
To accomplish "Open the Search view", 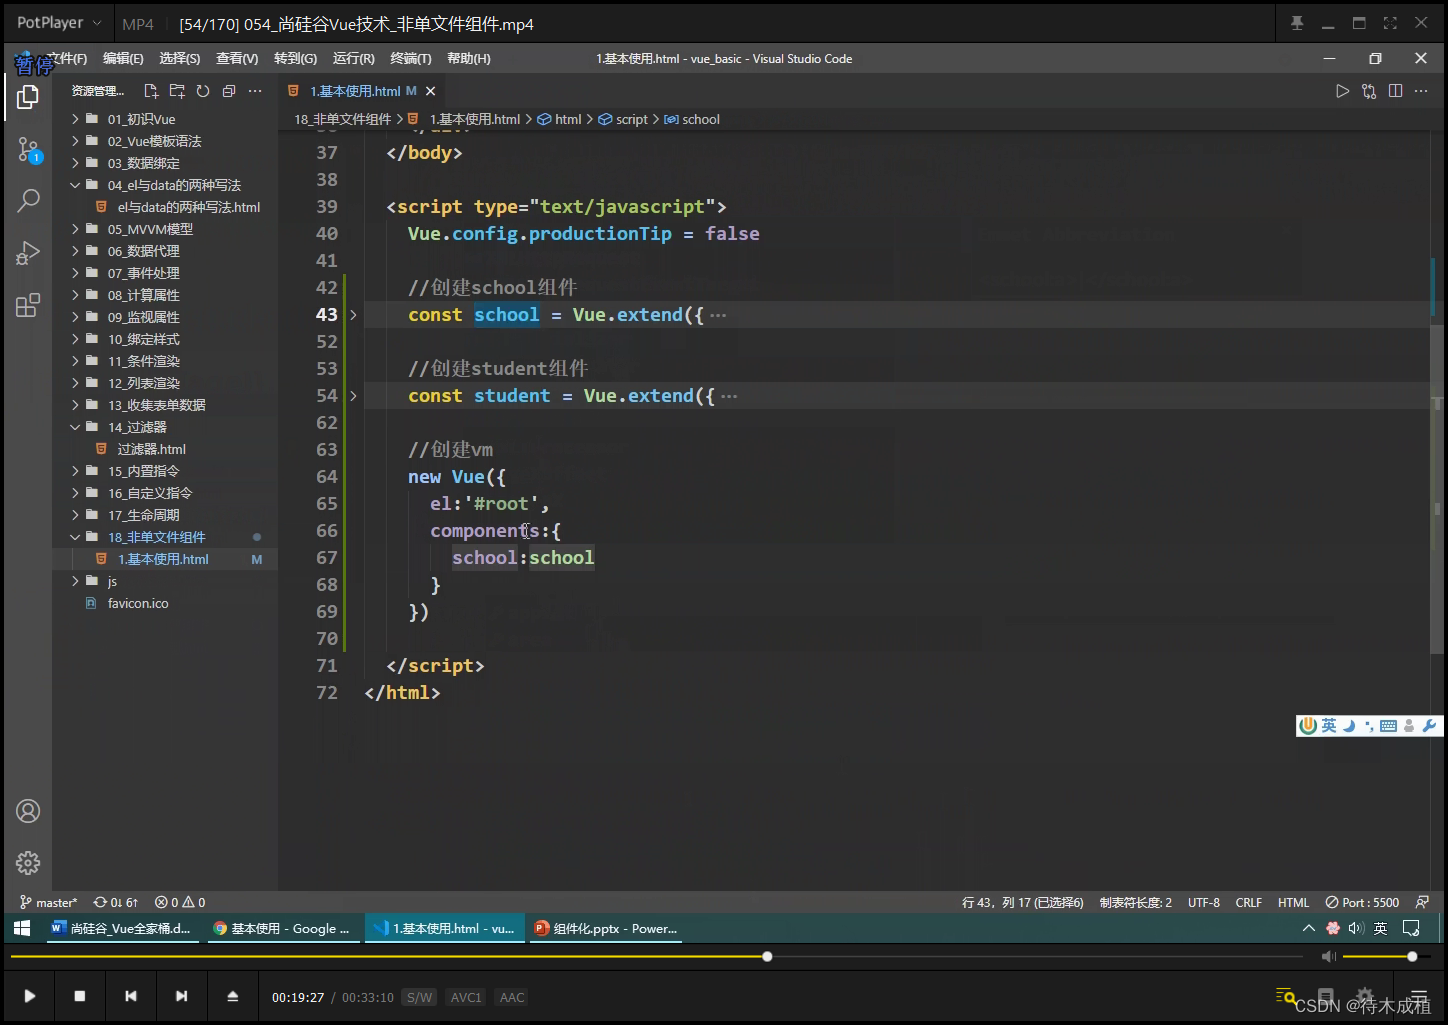I will (x=28, y=201).
